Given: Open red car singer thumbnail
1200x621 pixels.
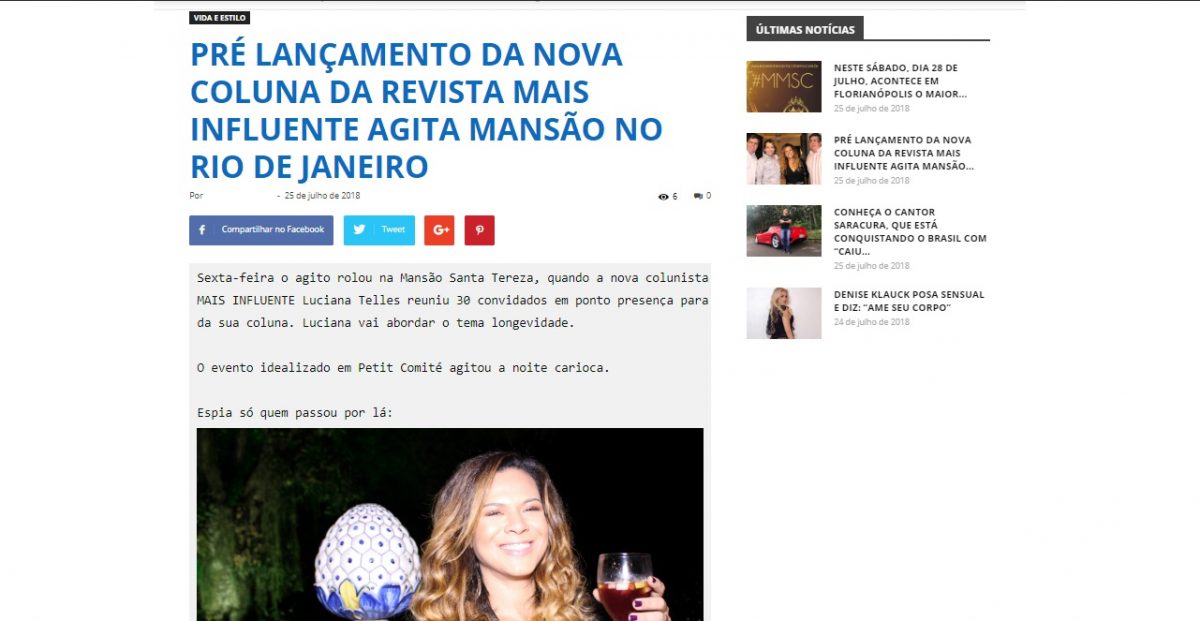Looking at the screenshot, I should [x=784, y=231].
